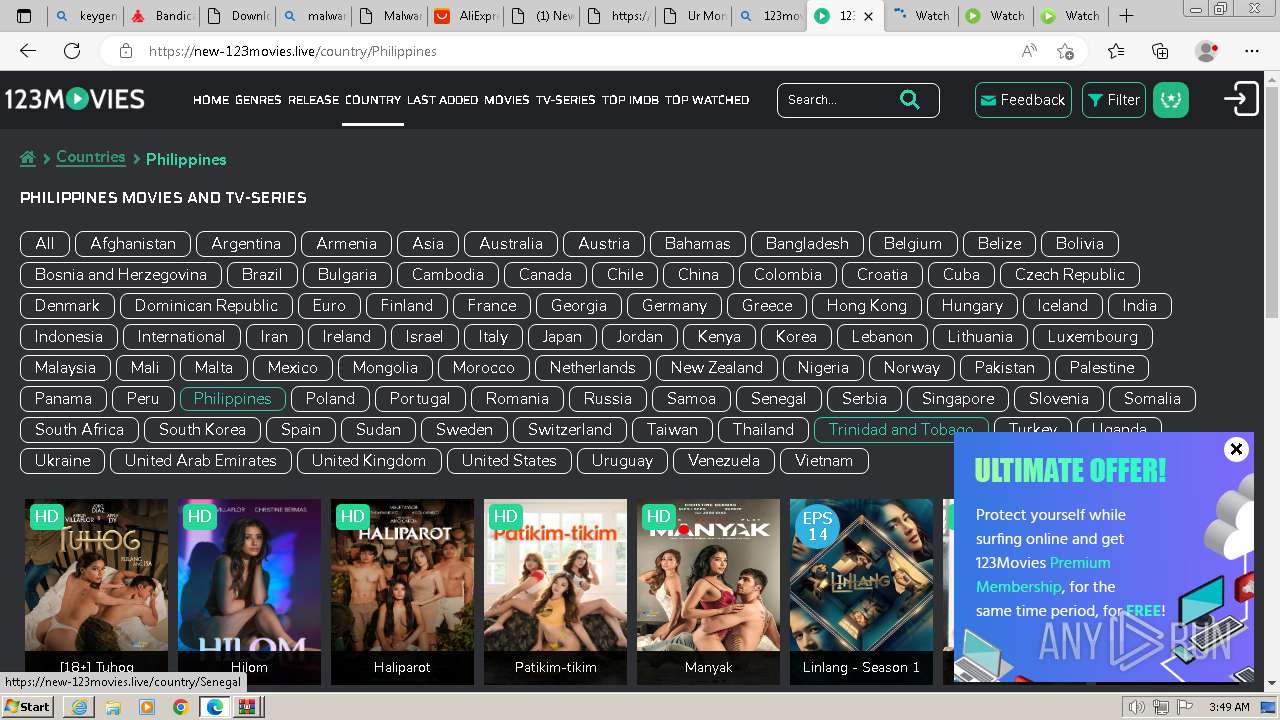Open the MOVIES menu item

tap(507, 100)
